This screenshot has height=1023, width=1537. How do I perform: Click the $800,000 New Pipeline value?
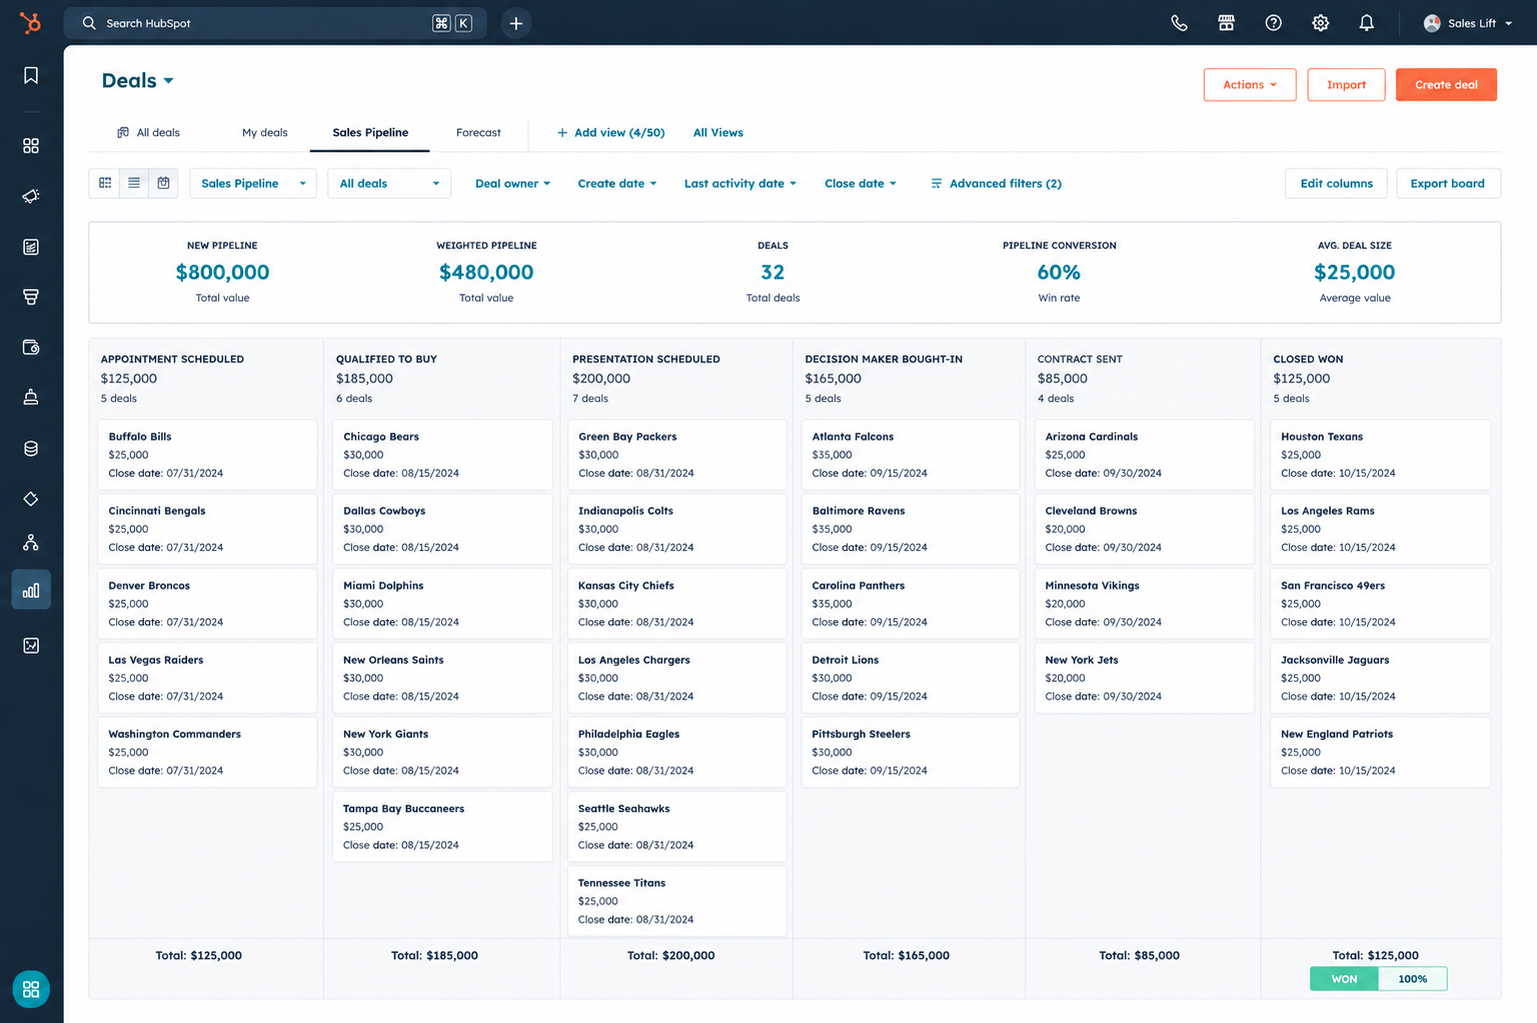coord(222,272)
